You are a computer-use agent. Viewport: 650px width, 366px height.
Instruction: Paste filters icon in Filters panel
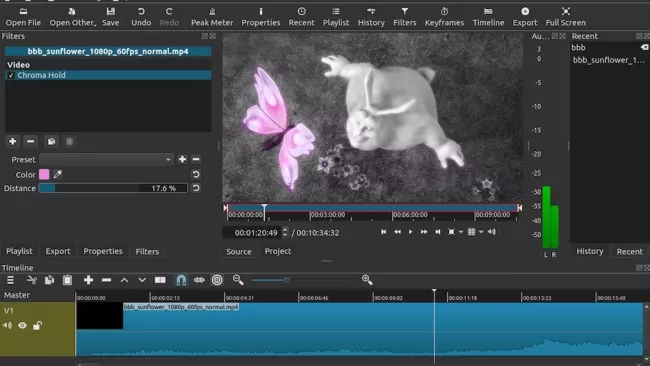coord(69,141)
